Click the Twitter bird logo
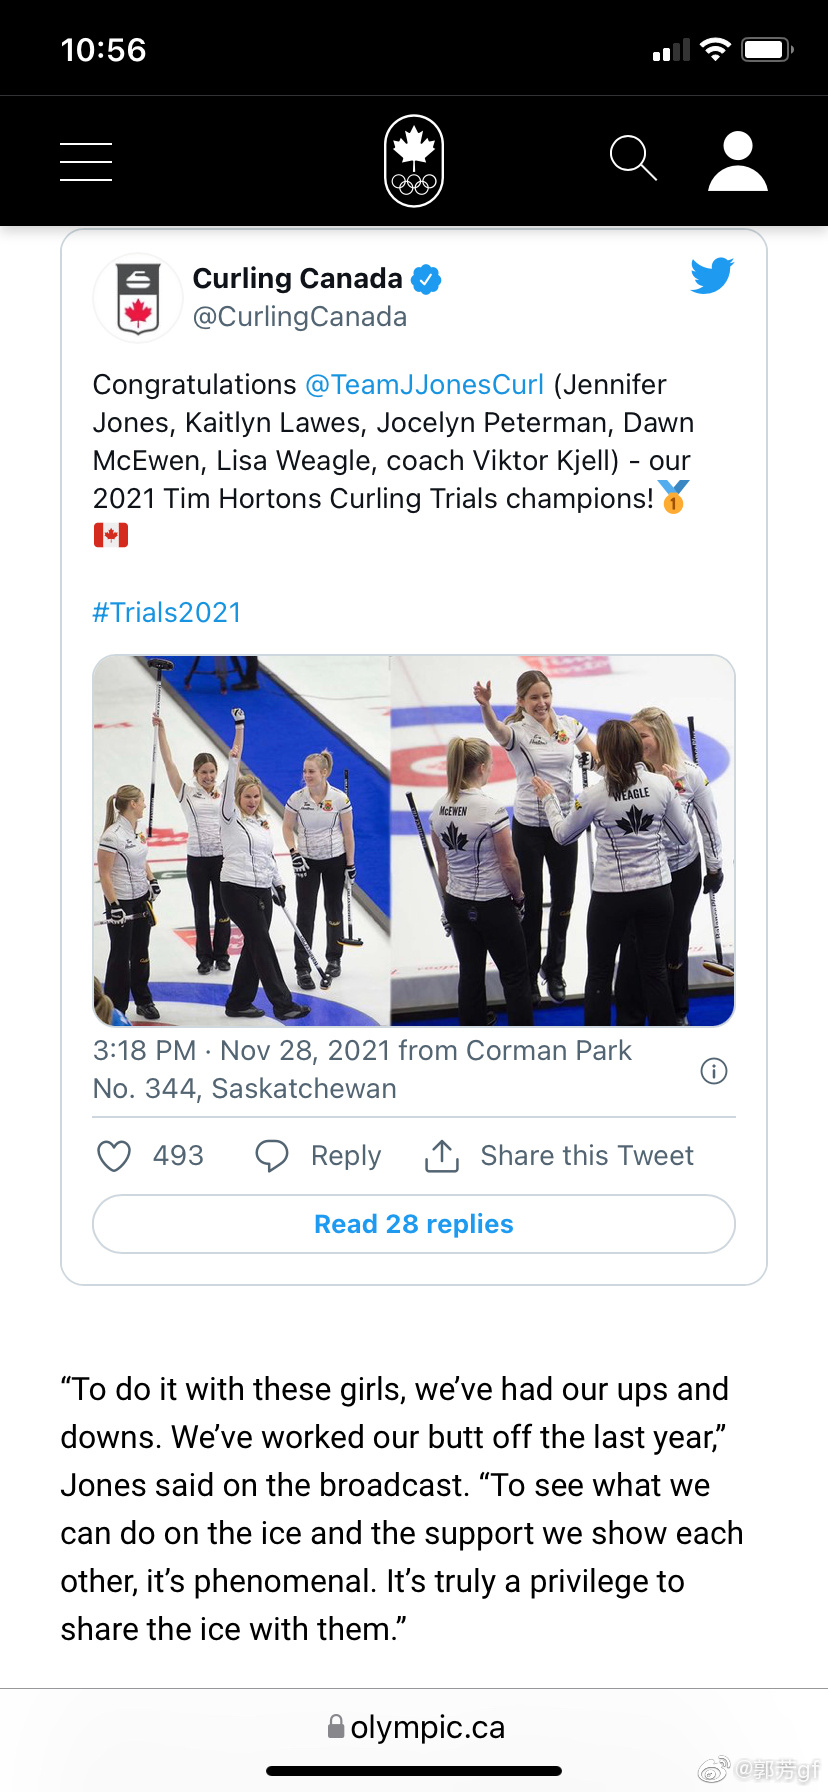 point(712,275)
